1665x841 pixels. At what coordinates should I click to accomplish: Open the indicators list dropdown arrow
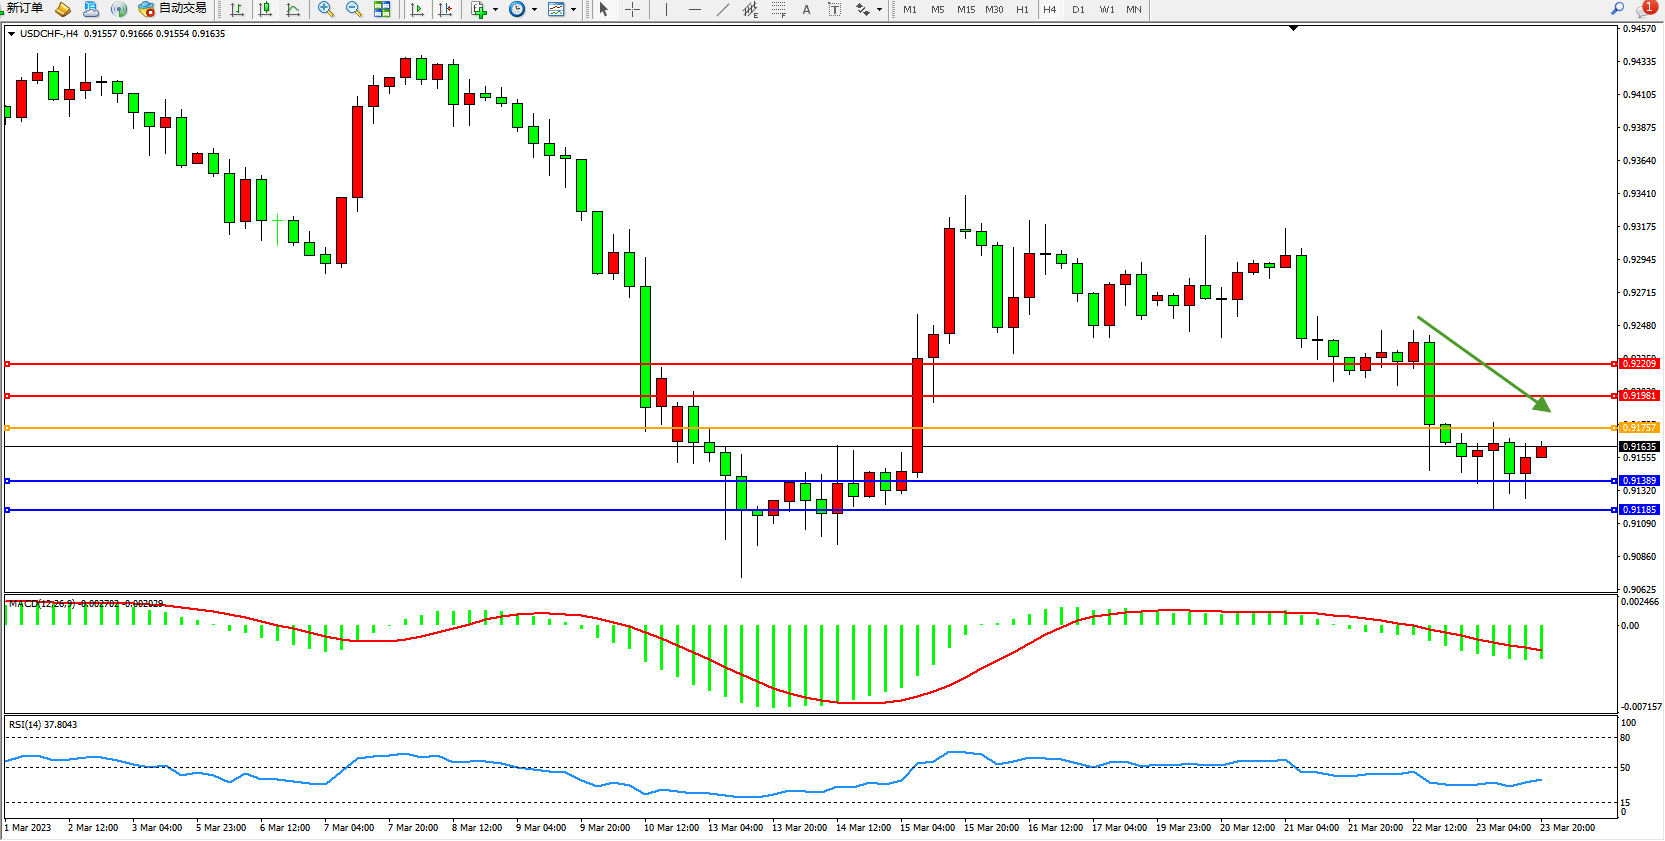tap(496, 10)
